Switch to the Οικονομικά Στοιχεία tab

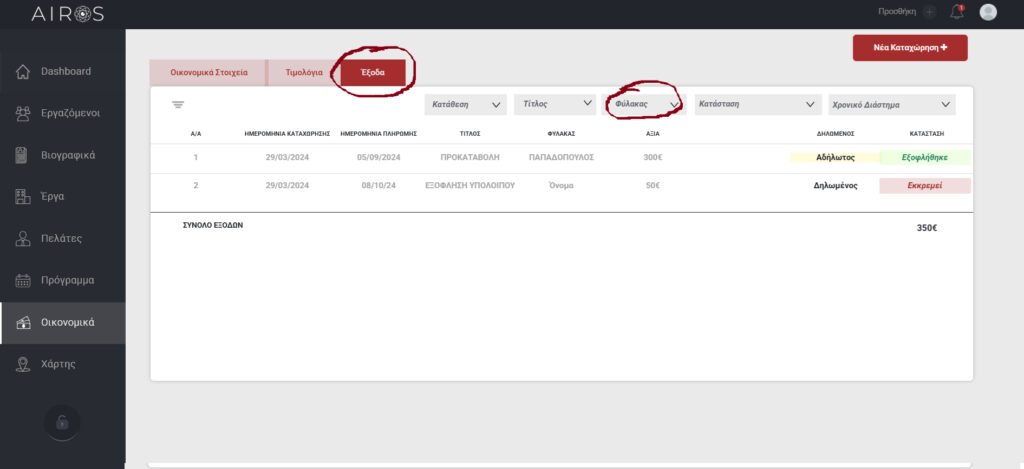coord(208,72)
